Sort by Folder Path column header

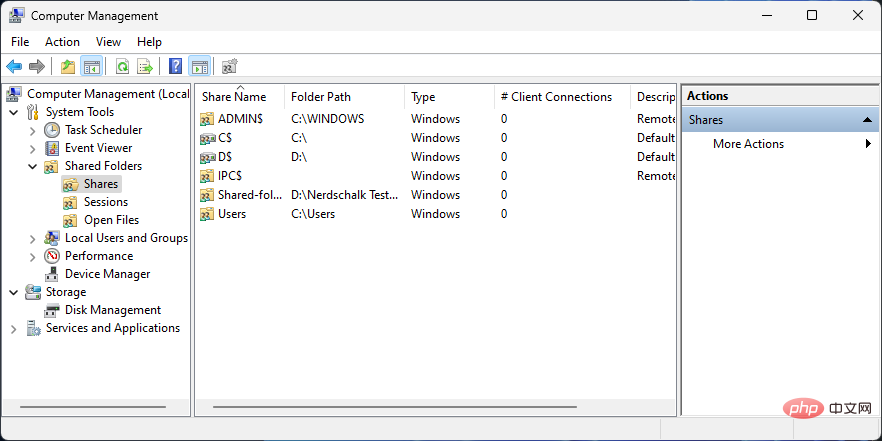[x=344, y=97]
